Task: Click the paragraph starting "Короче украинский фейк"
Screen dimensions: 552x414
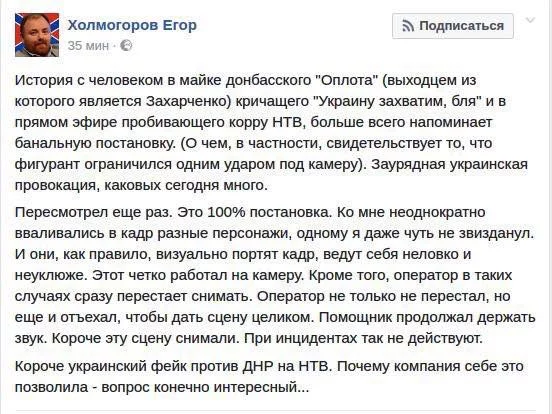Action: click(269, 377)
